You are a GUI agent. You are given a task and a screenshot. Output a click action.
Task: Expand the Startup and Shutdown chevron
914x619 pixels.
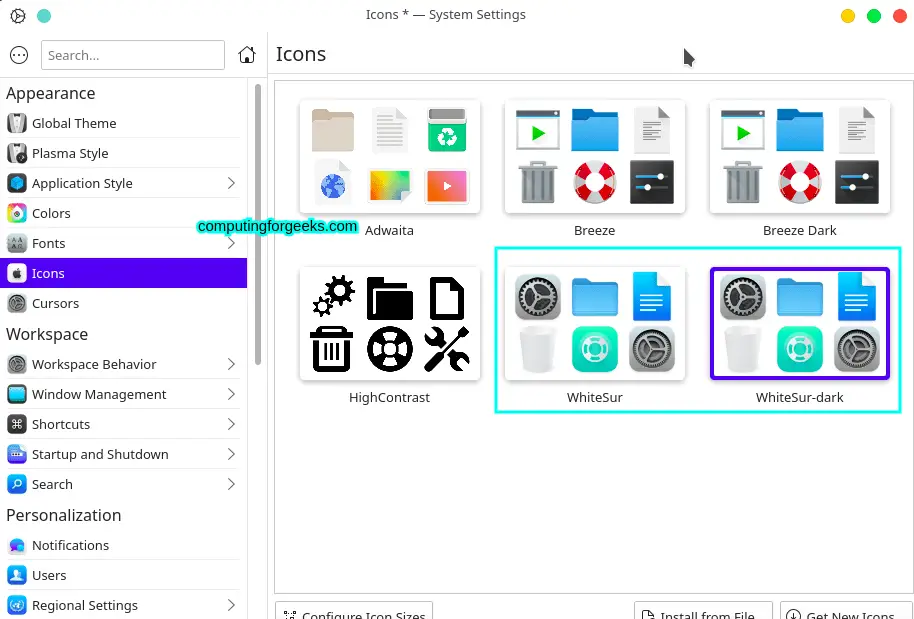pos(231,454)
